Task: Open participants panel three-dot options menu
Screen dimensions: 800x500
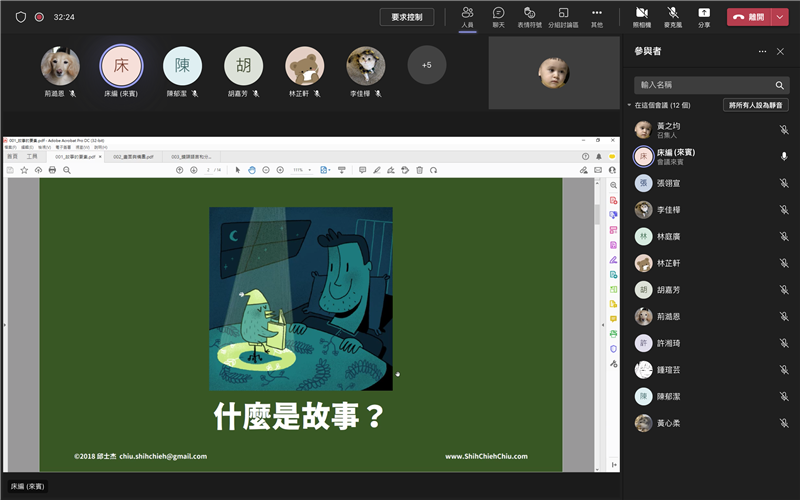Action: click(x=762, y=51)
